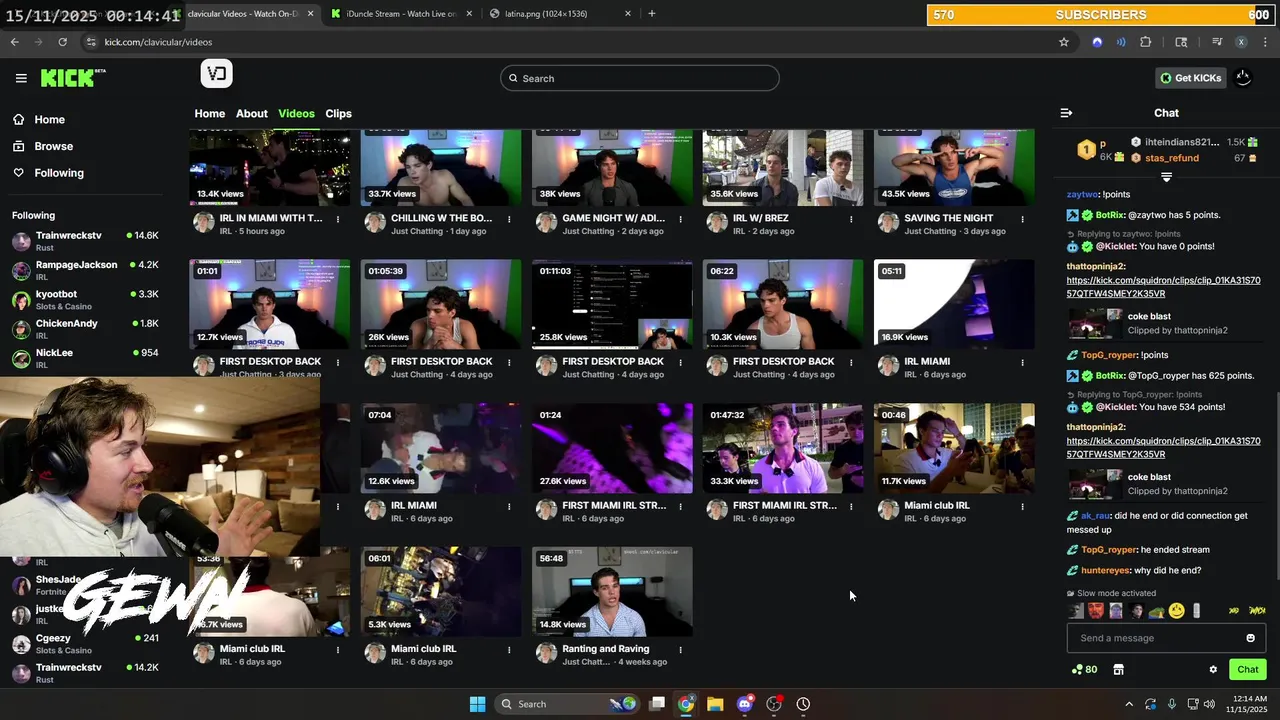The image size is (1280, 720).
Task: Switch to the latina.png browser tab
Action: (x=561, y=13)
